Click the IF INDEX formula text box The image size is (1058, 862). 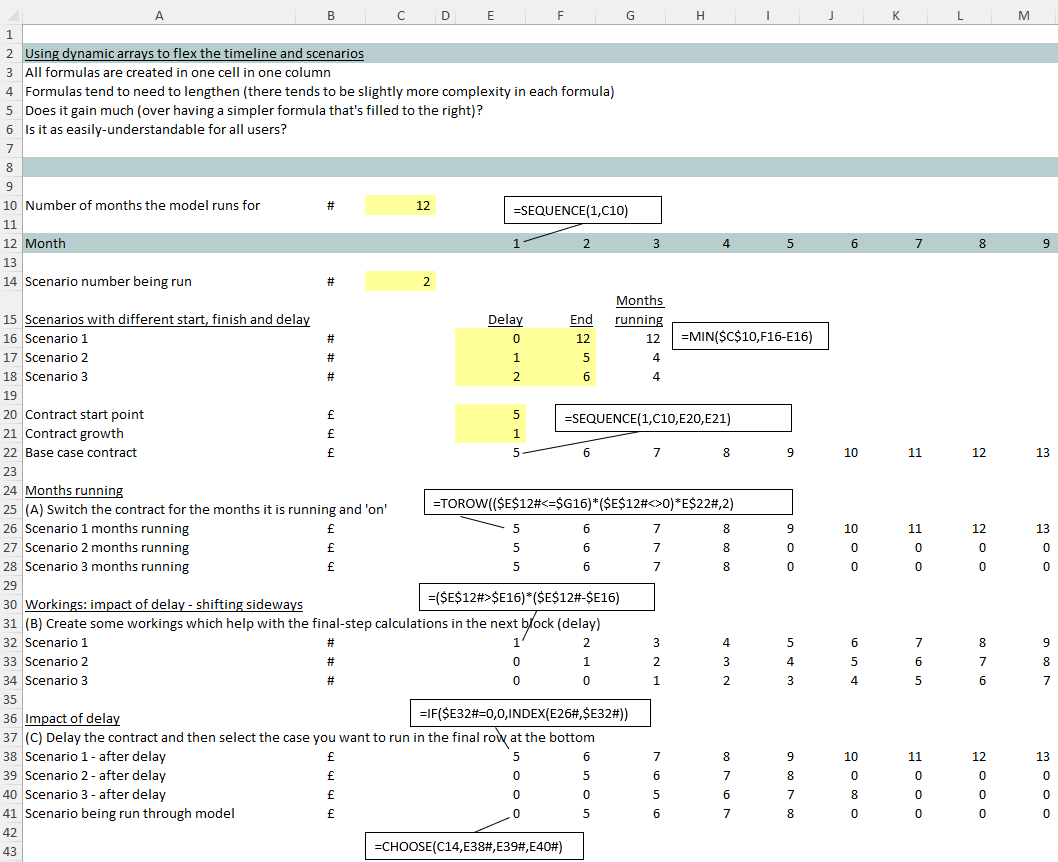531,712
